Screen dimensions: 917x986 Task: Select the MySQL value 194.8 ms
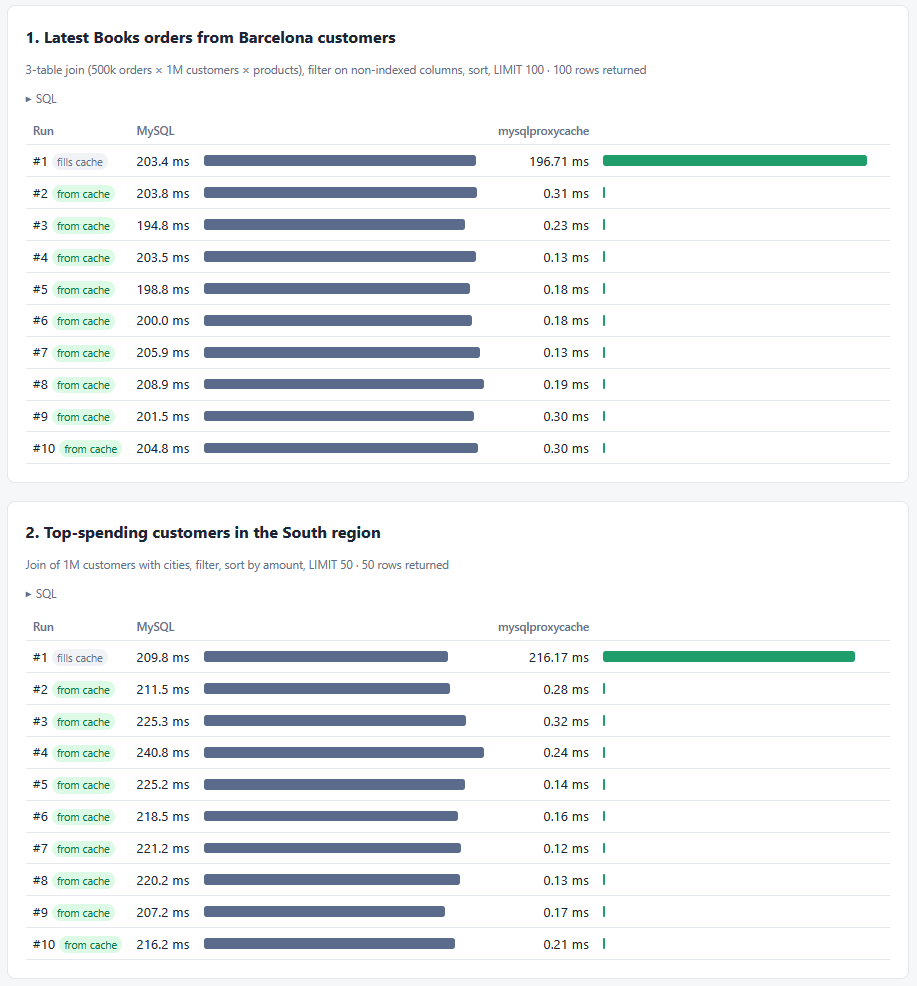click(163, 225)
